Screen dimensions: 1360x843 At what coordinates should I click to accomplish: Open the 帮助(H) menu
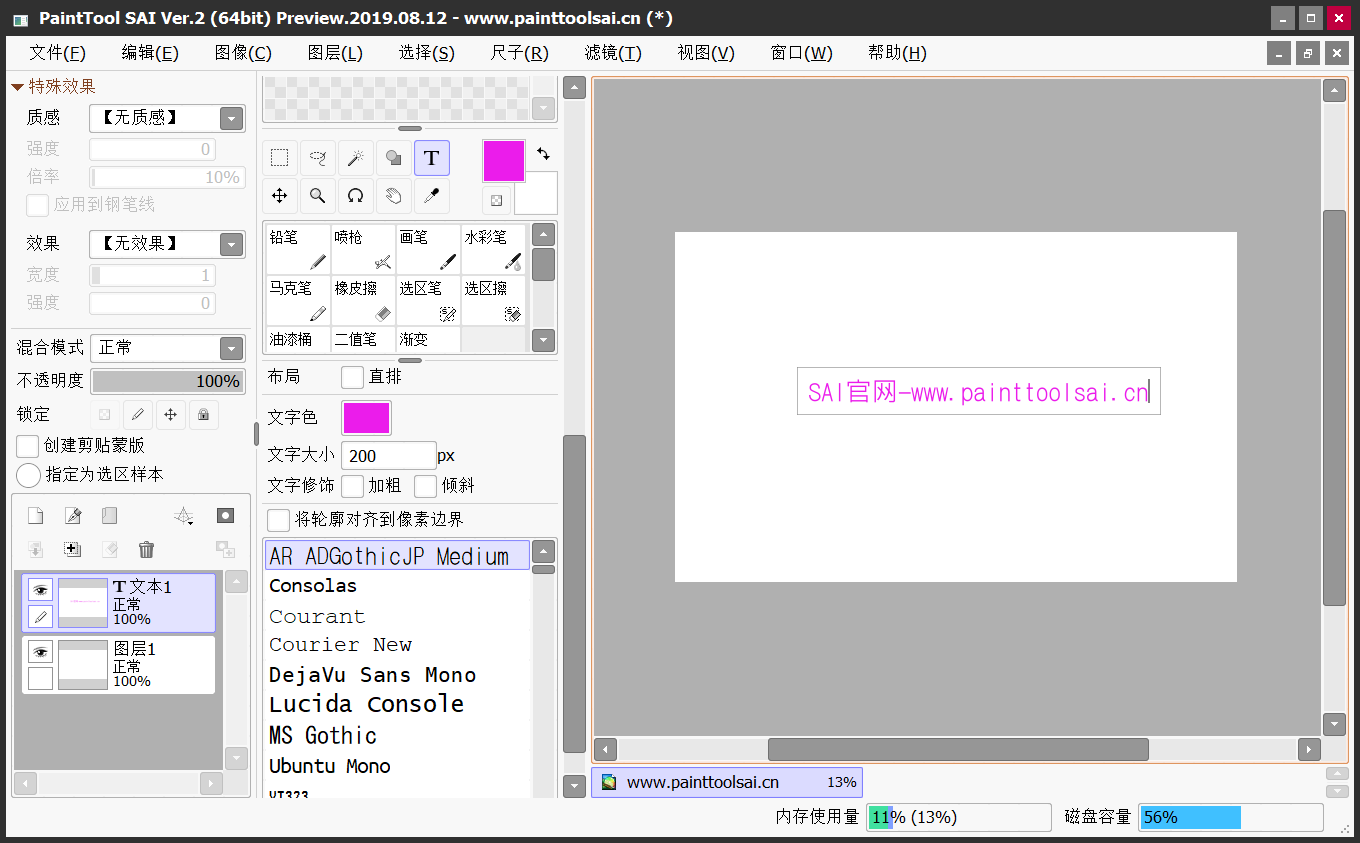897,53
